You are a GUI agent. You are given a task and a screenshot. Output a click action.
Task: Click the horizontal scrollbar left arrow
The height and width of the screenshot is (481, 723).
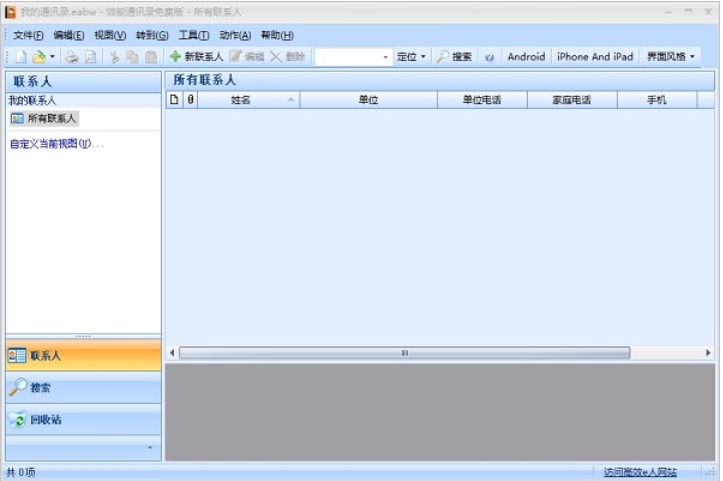[x=172, y=353]
